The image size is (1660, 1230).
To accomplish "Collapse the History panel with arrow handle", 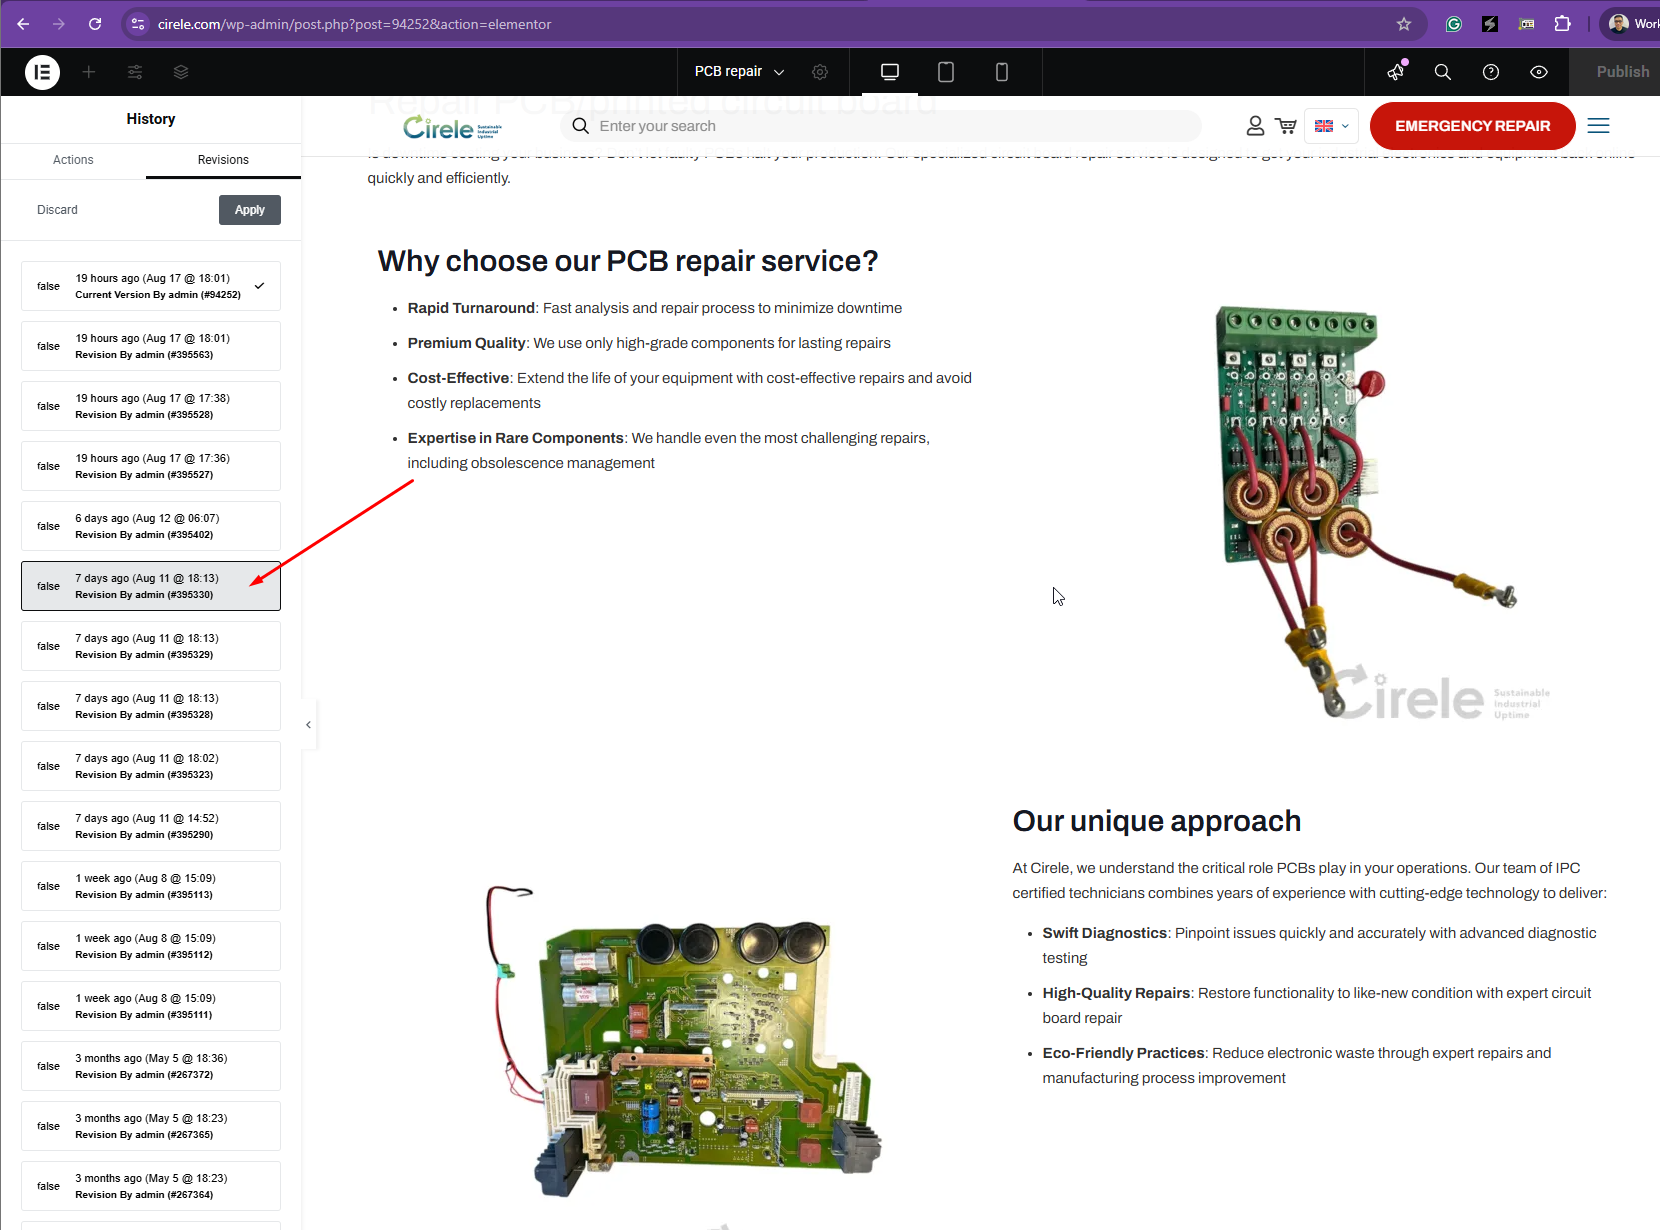I will [308, 724].
